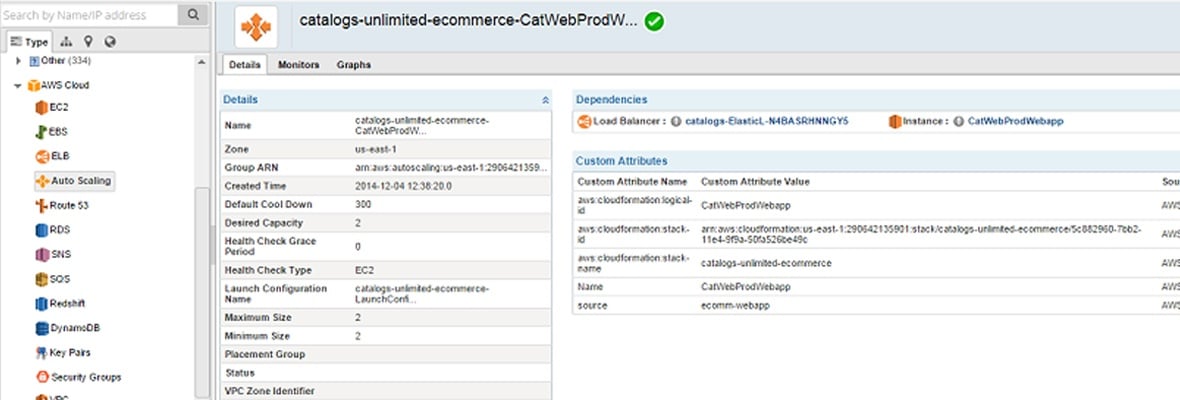
Task: Select the Auto Scaling tree icon
Action: pyautogui.click(x=42, y=181)
